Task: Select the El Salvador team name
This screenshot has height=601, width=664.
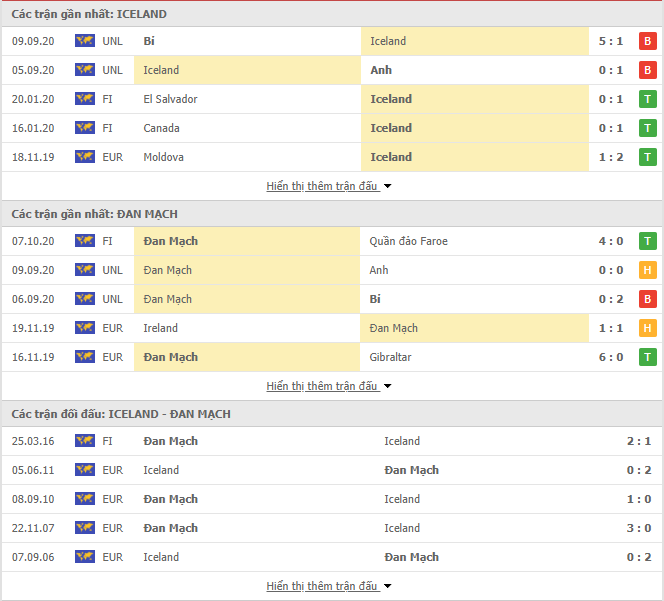Action: pyautogui.click(x=170, y=99)
